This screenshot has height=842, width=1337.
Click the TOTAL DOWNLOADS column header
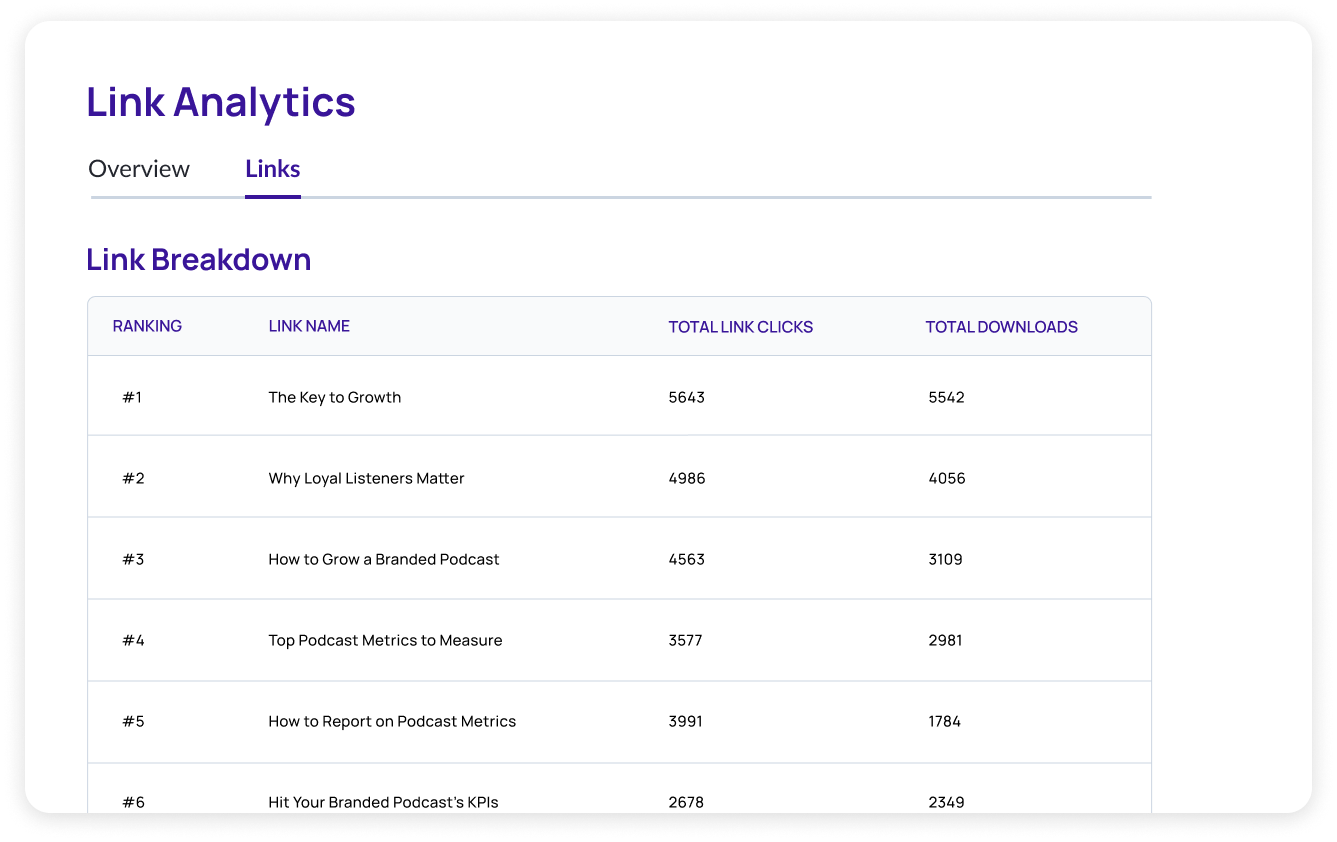coord(1001,327)
